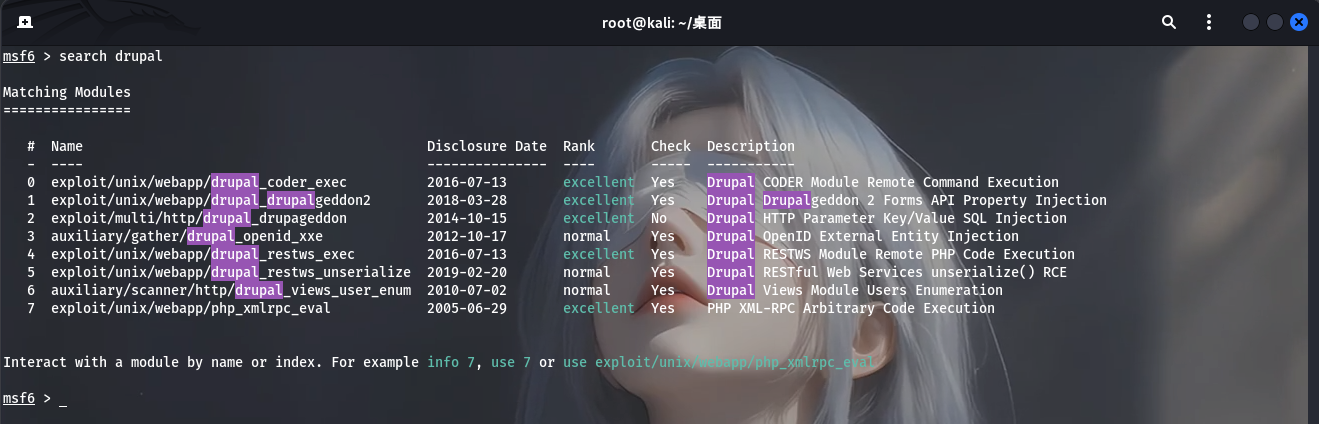The image size is (1319, 424).
Task: Click window title root@kali
Action: point(659,21)
